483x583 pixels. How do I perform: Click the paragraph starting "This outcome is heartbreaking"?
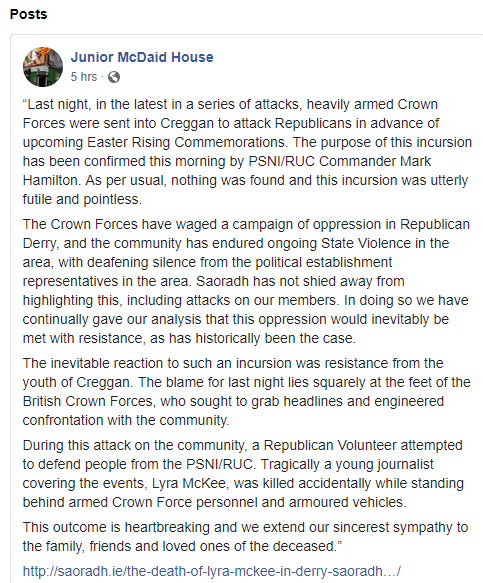point(245,537)
